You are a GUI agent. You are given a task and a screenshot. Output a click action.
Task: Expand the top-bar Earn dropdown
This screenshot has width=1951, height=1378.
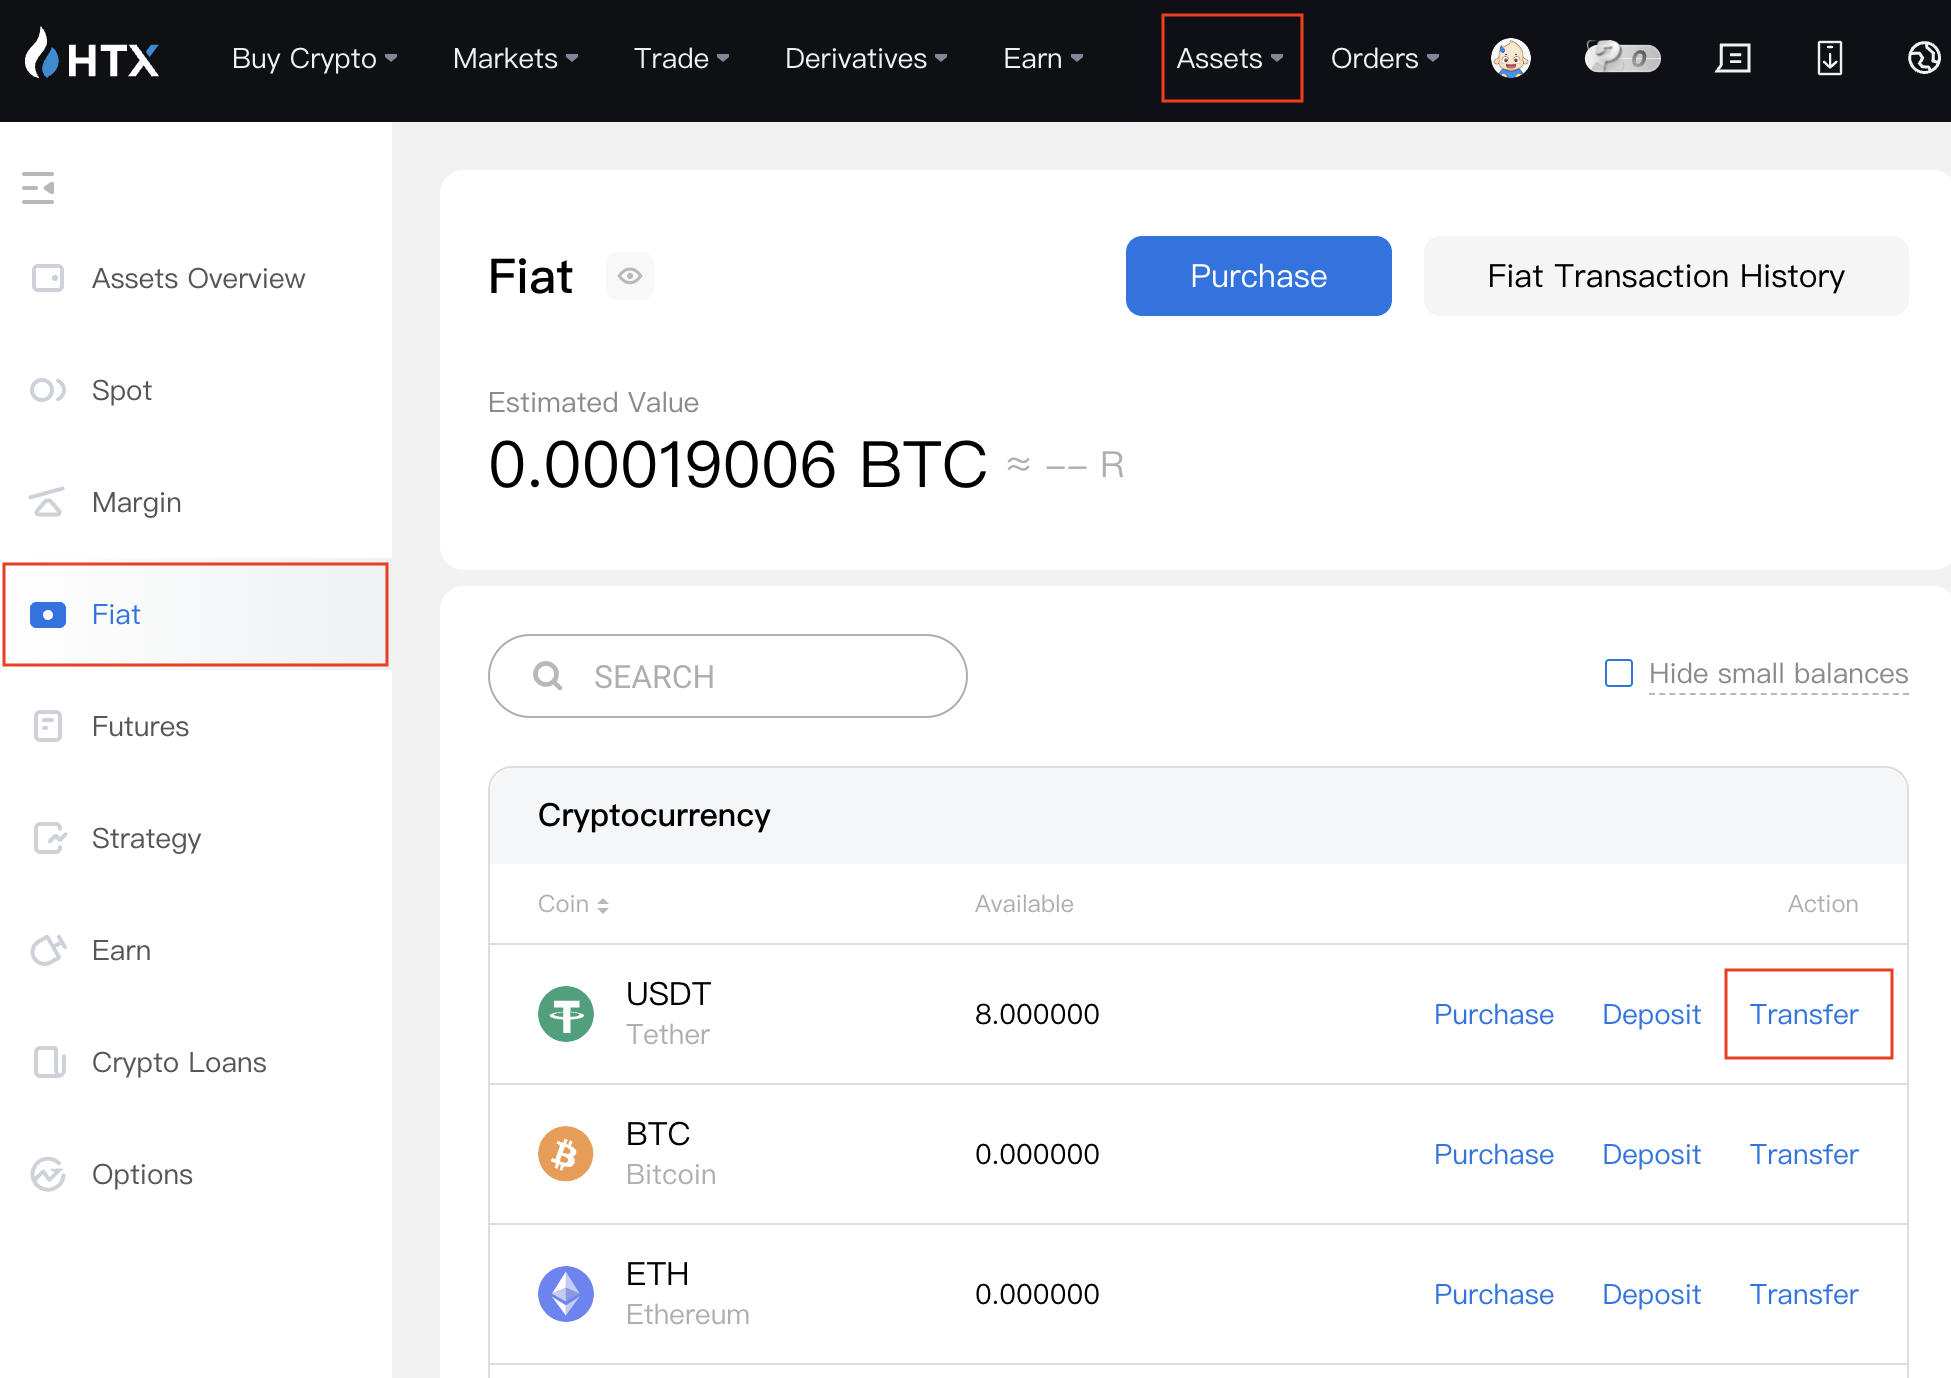(1043, 58)
